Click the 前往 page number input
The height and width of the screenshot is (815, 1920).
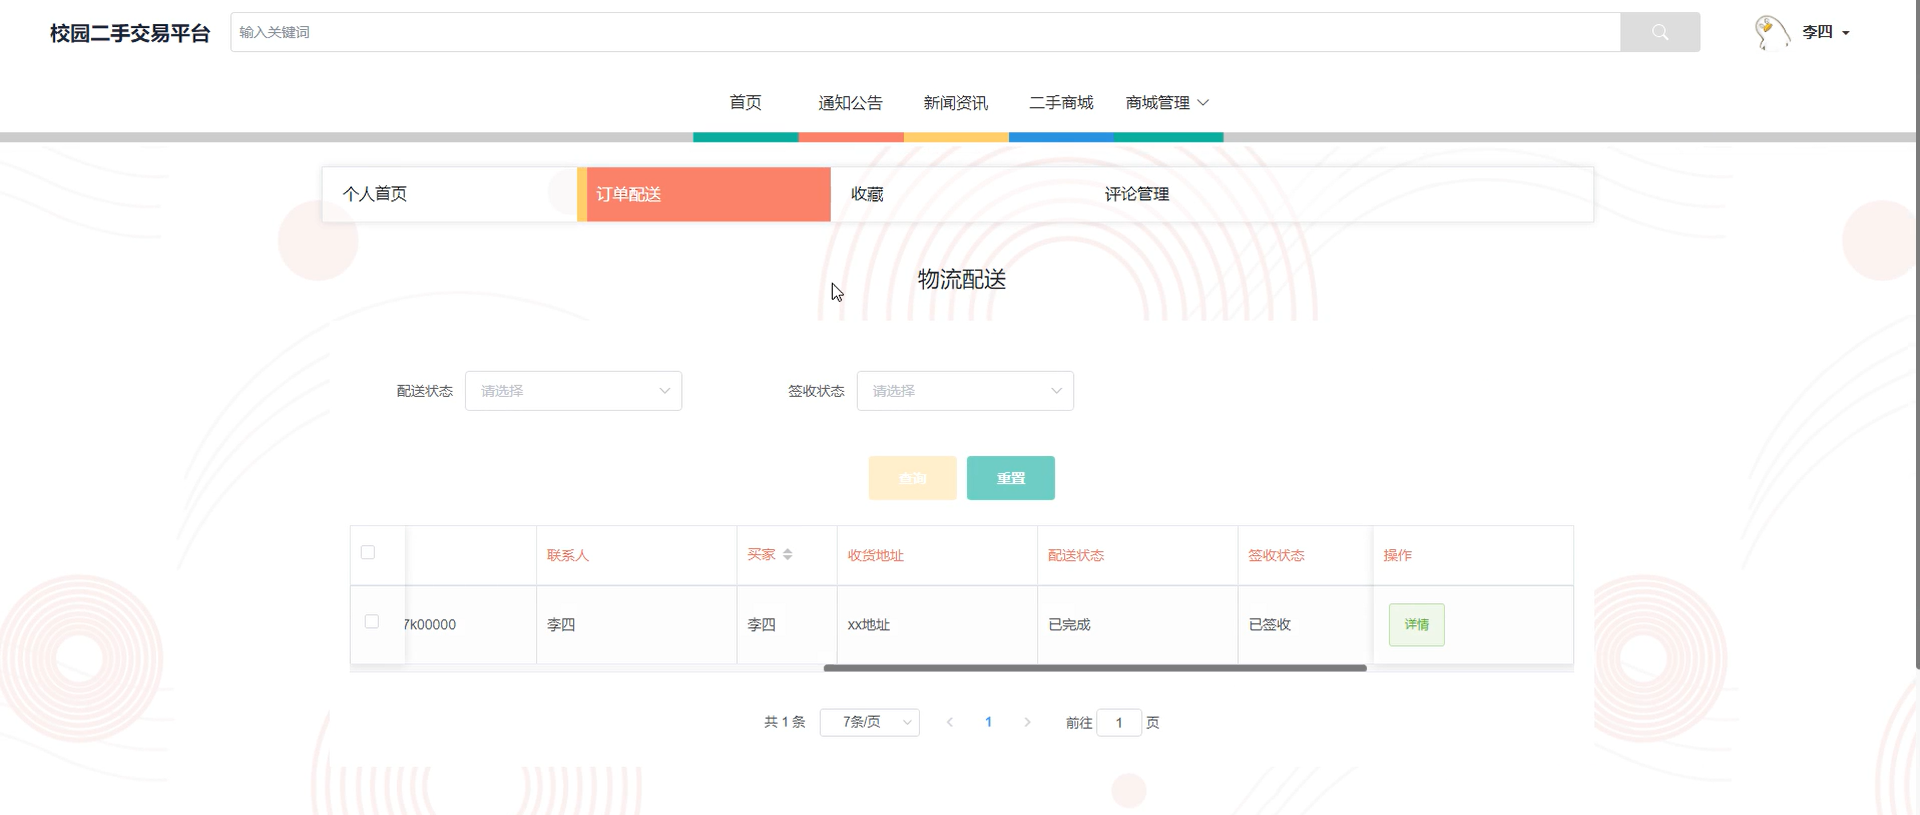click(x=1119, y=722)
